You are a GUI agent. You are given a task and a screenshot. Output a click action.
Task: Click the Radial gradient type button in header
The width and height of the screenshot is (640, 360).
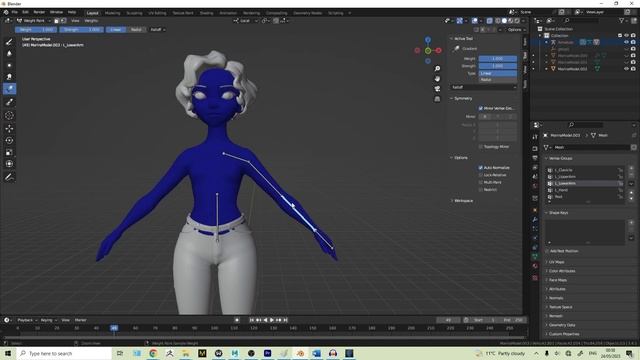click(136, 29)
